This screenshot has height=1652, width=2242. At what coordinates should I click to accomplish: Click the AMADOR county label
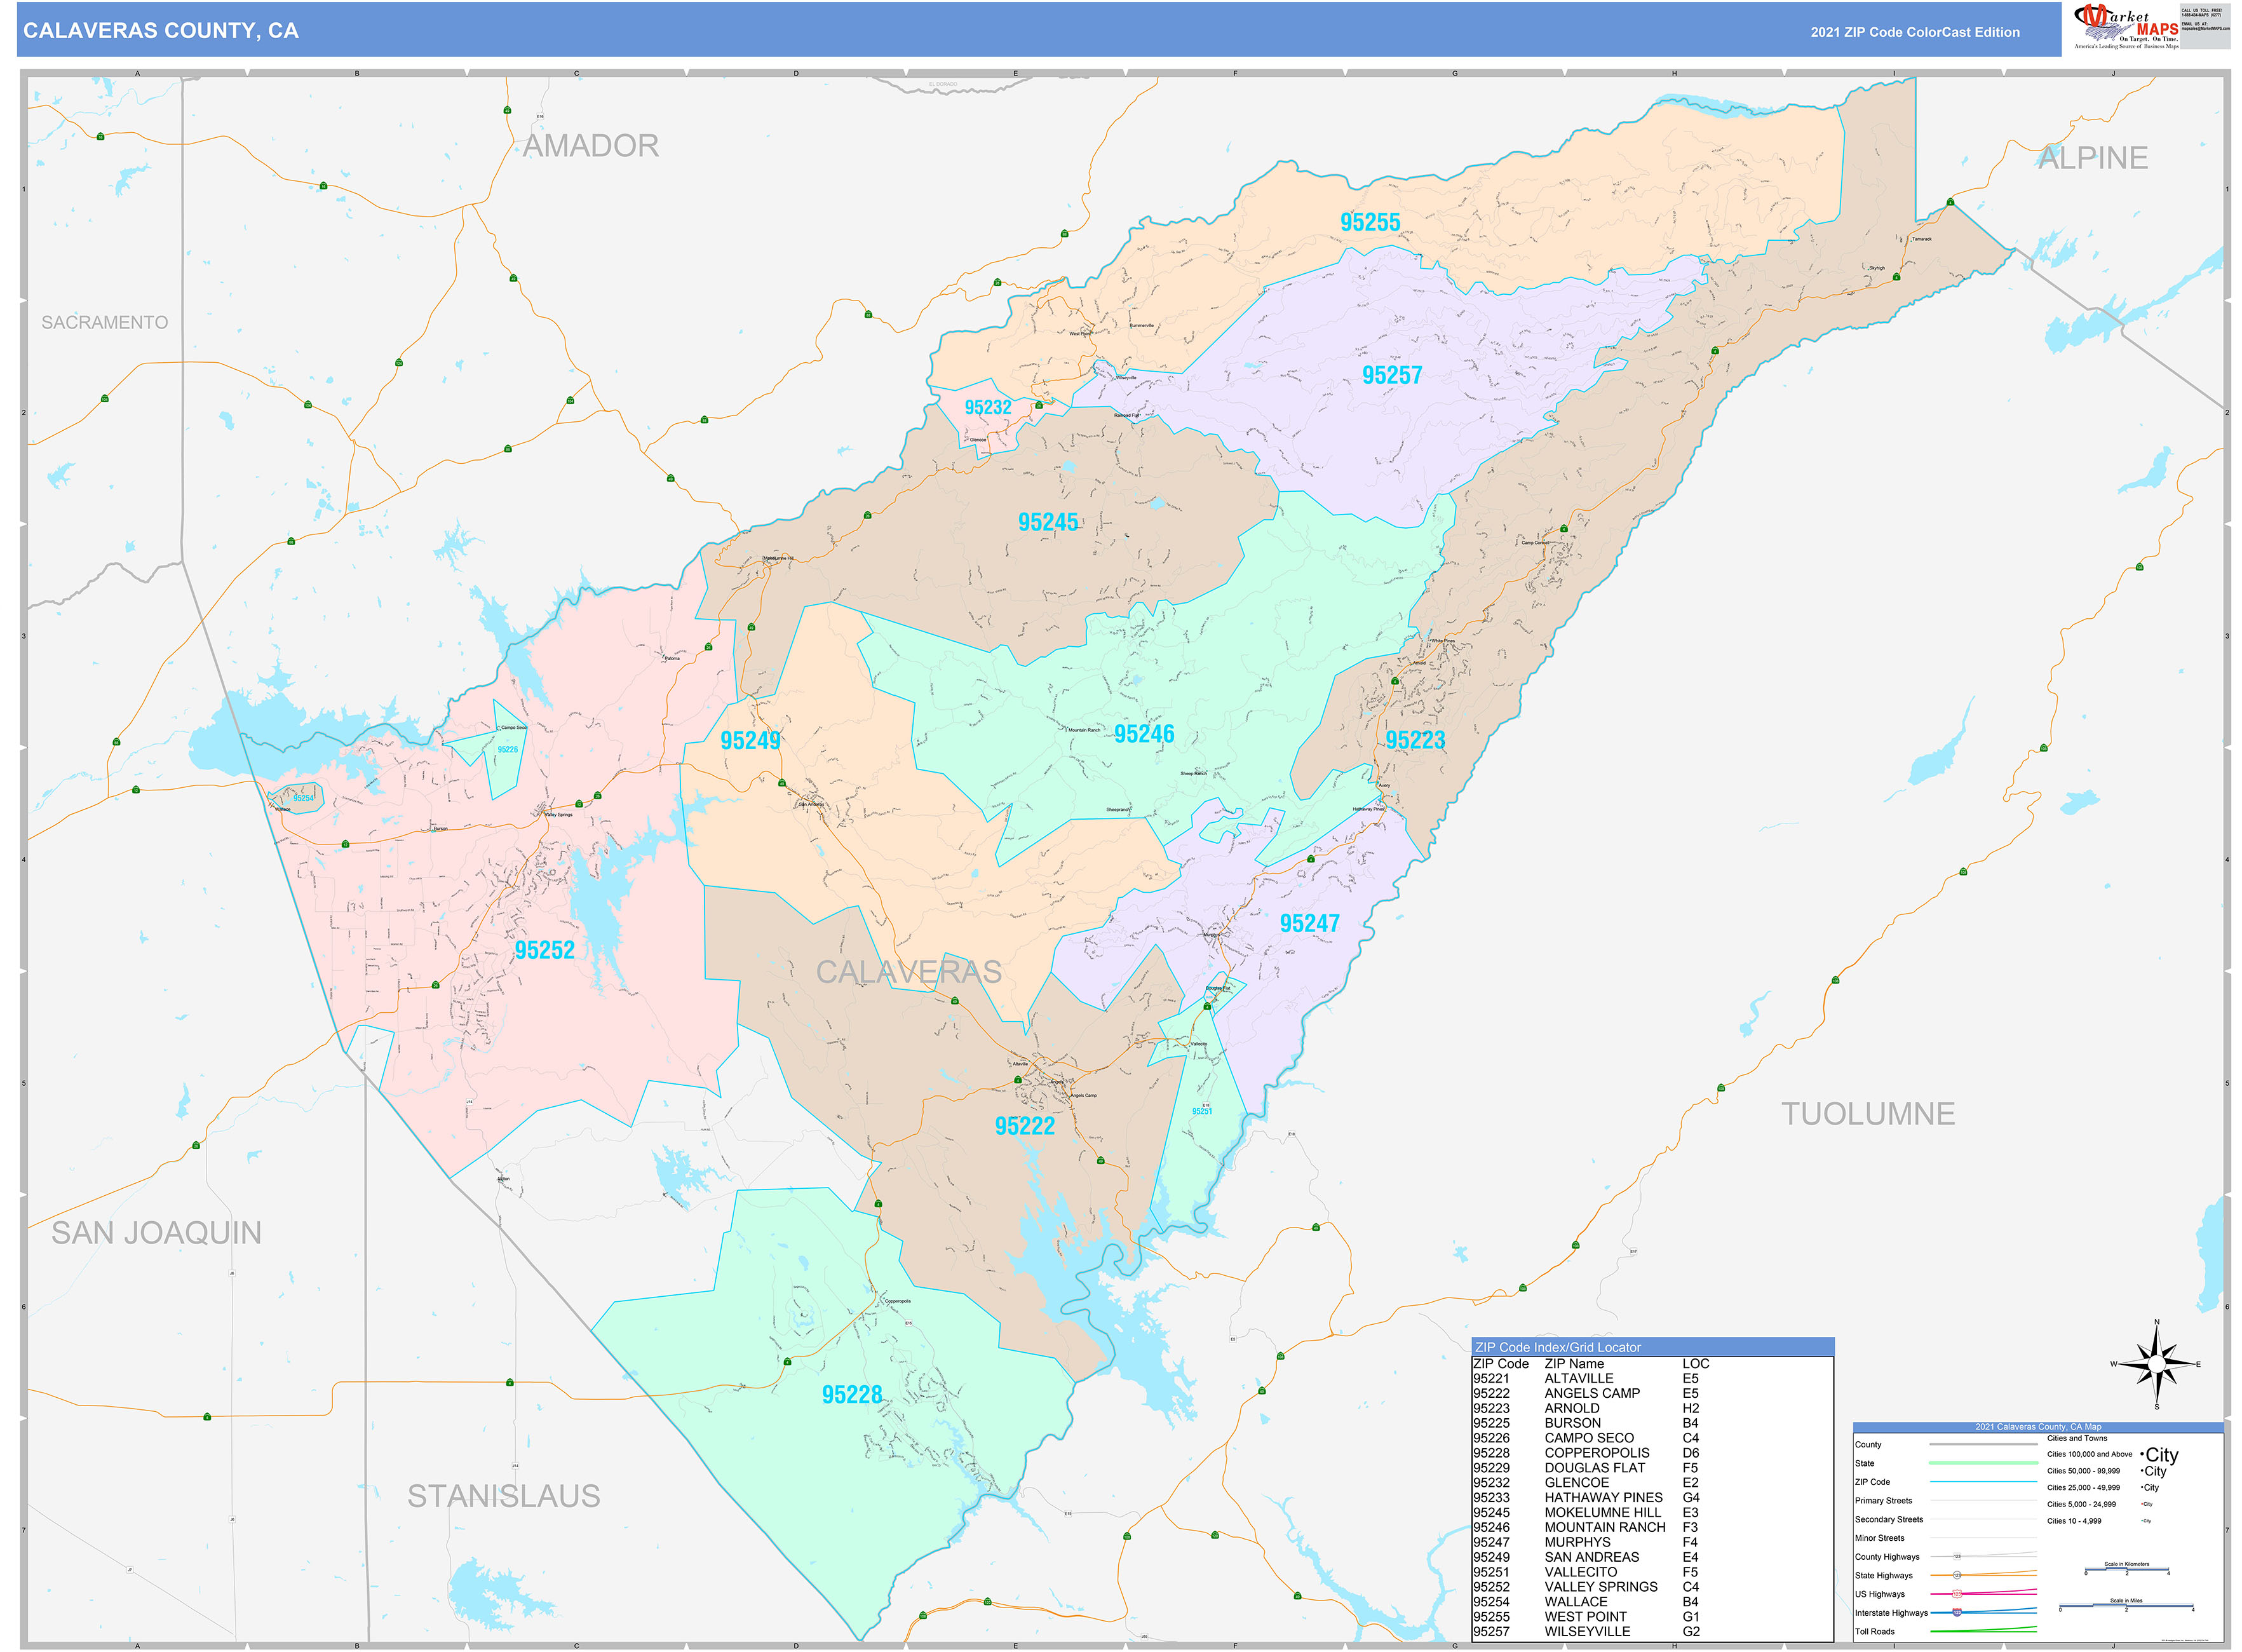[591, 146]
